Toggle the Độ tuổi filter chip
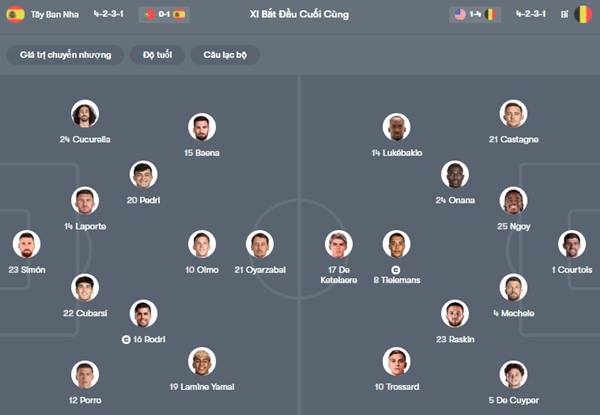This screenshot has width=600, height=415. pos(158,55)
